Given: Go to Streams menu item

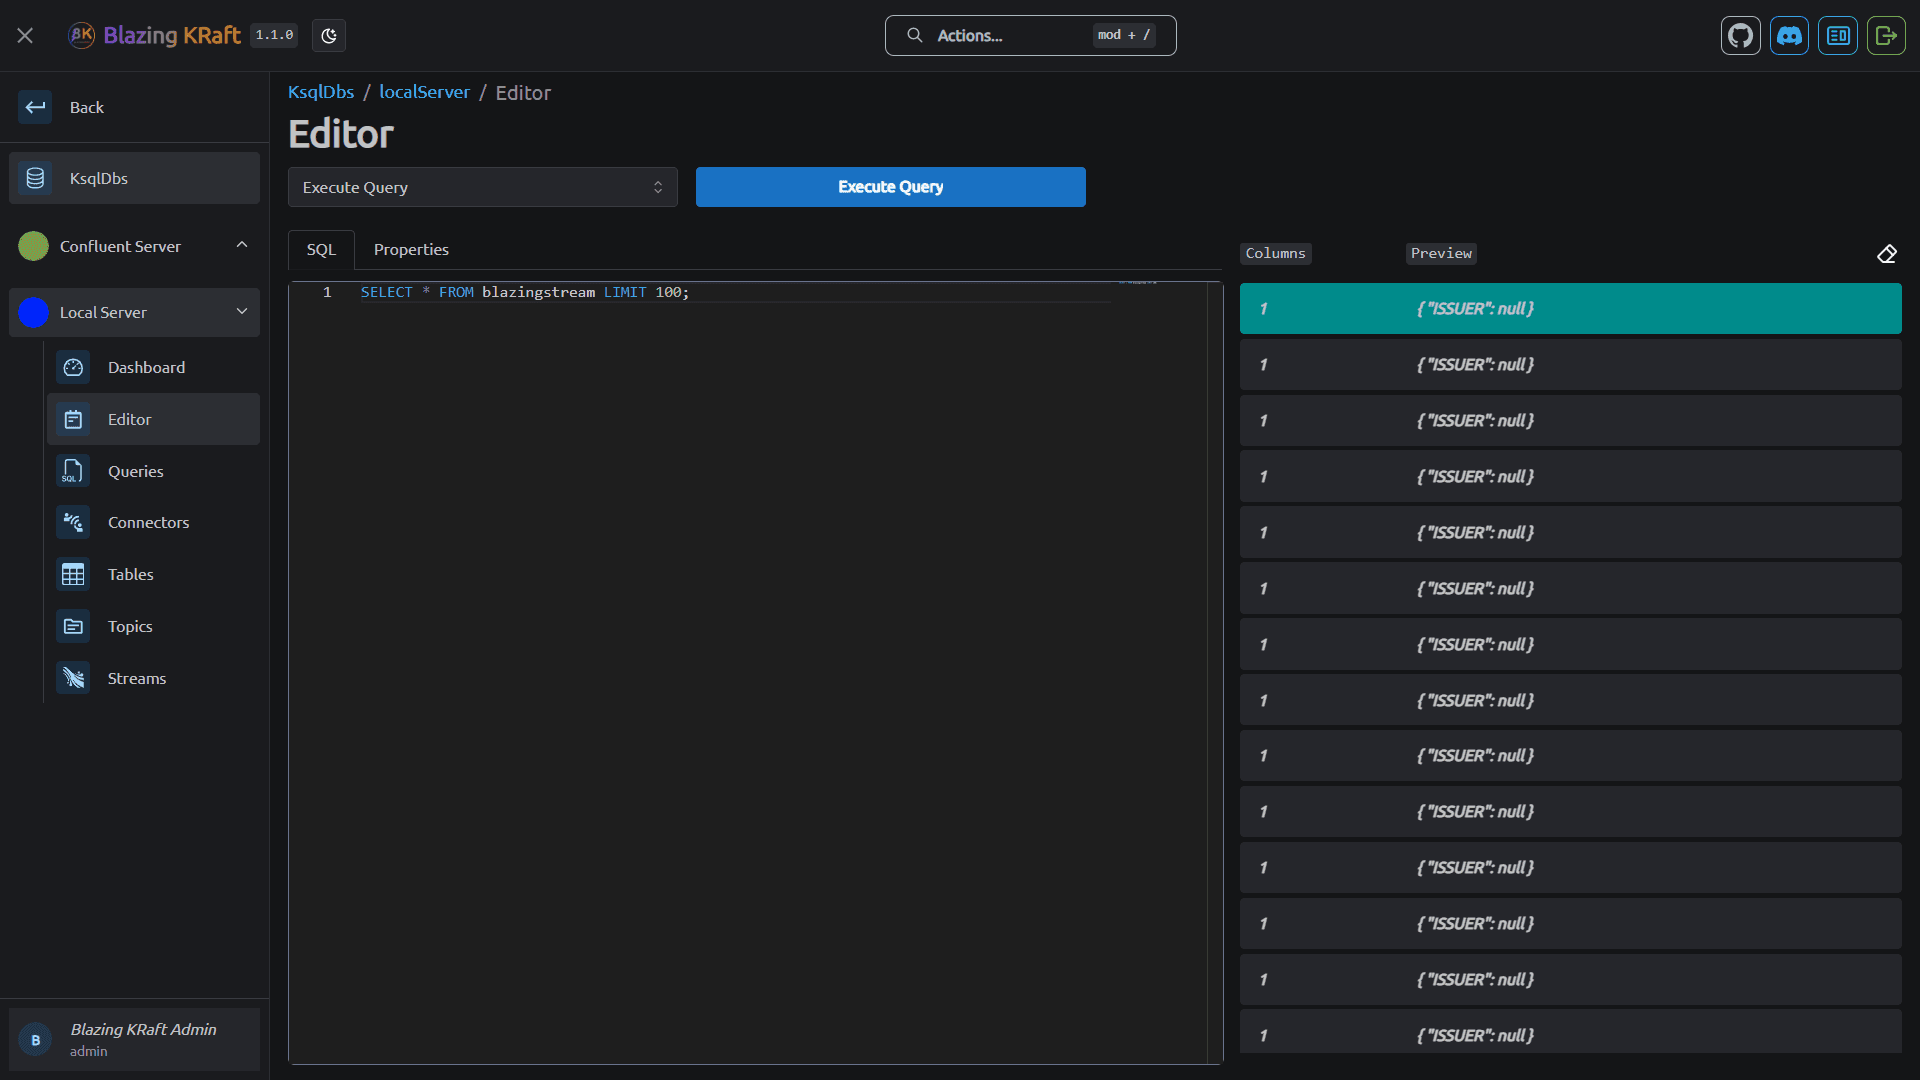Looking at the screenshot, I should 153,678.
